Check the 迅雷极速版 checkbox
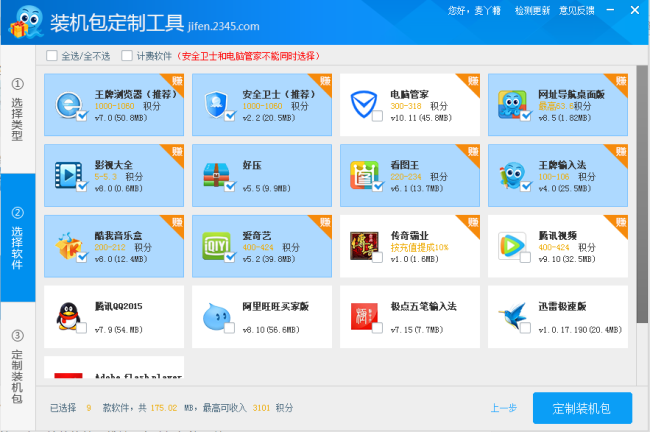 (525, 328)
